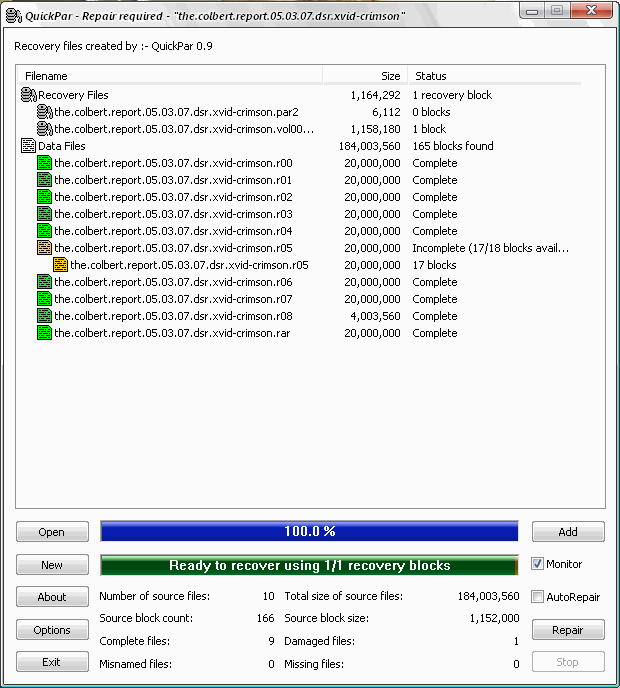
Task: Select the Recovery Files tree row
Action: tap(73, 95)
